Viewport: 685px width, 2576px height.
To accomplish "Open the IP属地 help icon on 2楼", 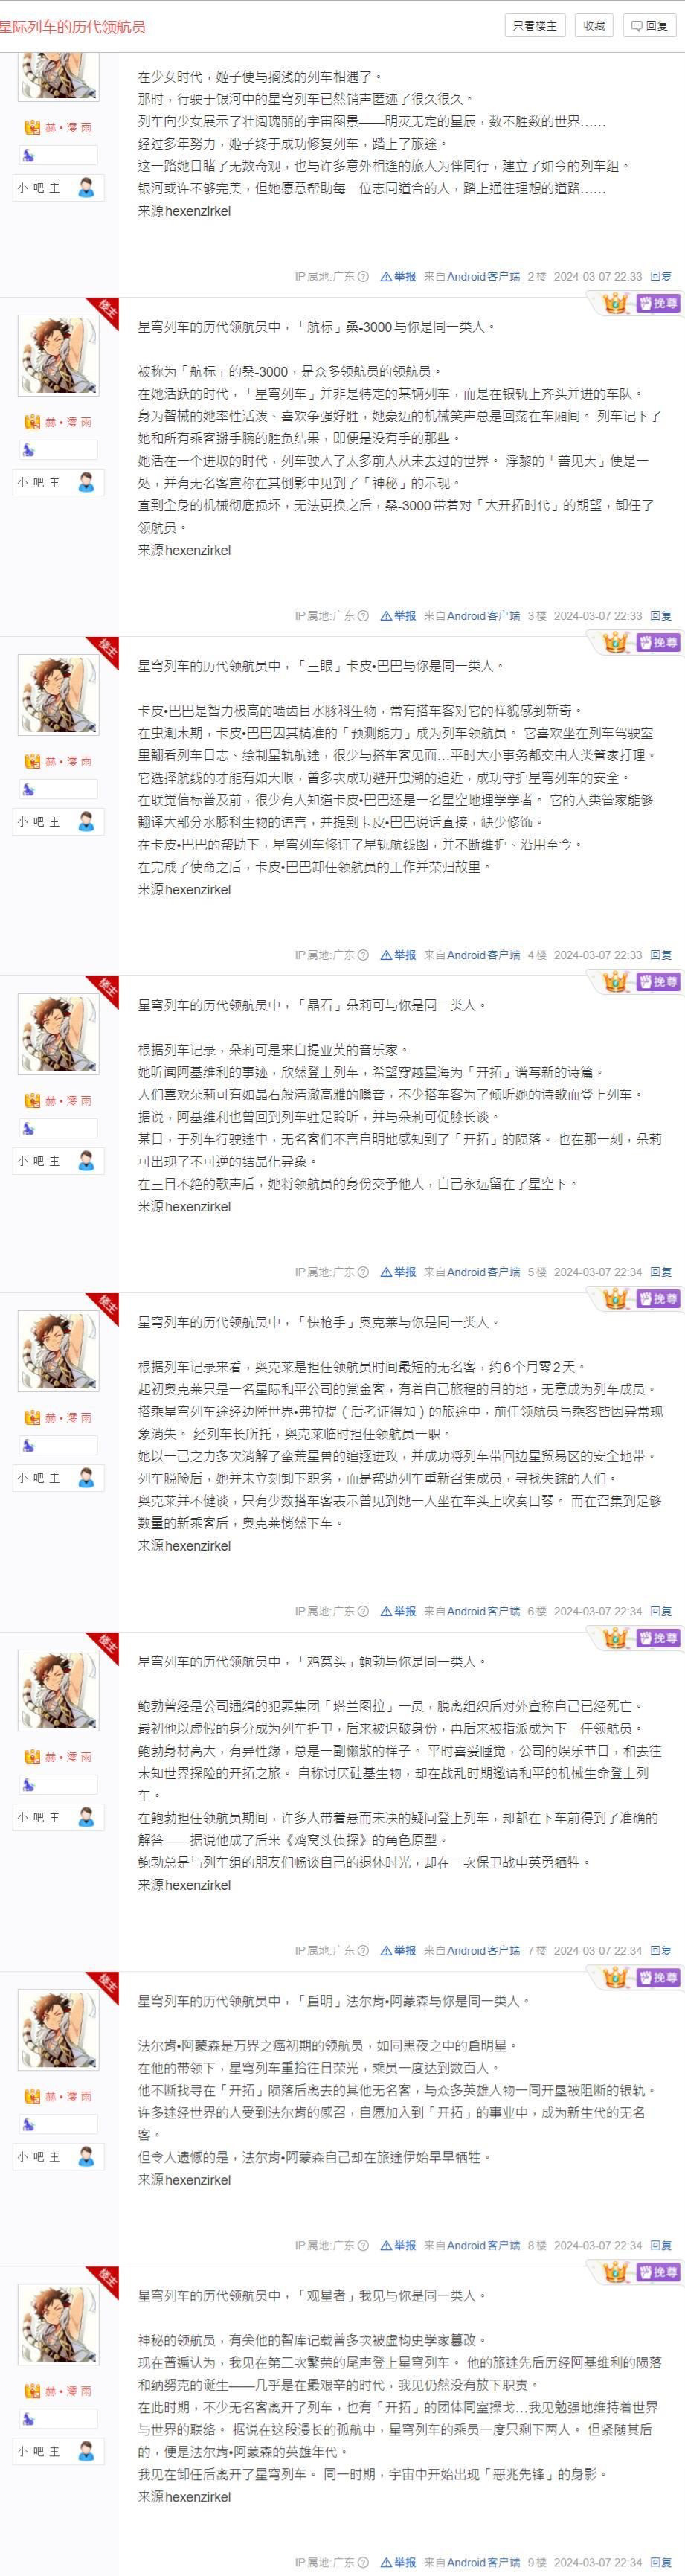I will click(363, 277).
